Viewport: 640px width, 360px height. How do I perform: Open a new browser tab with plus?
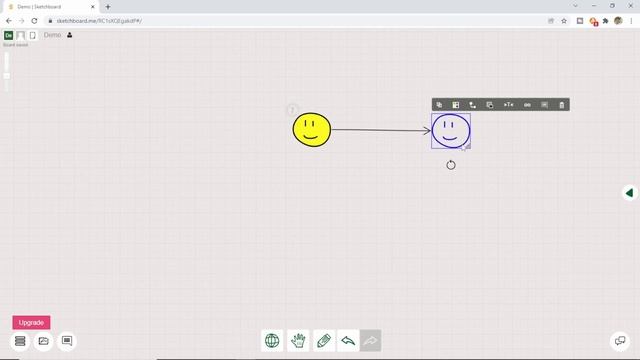tap(108, 7)
